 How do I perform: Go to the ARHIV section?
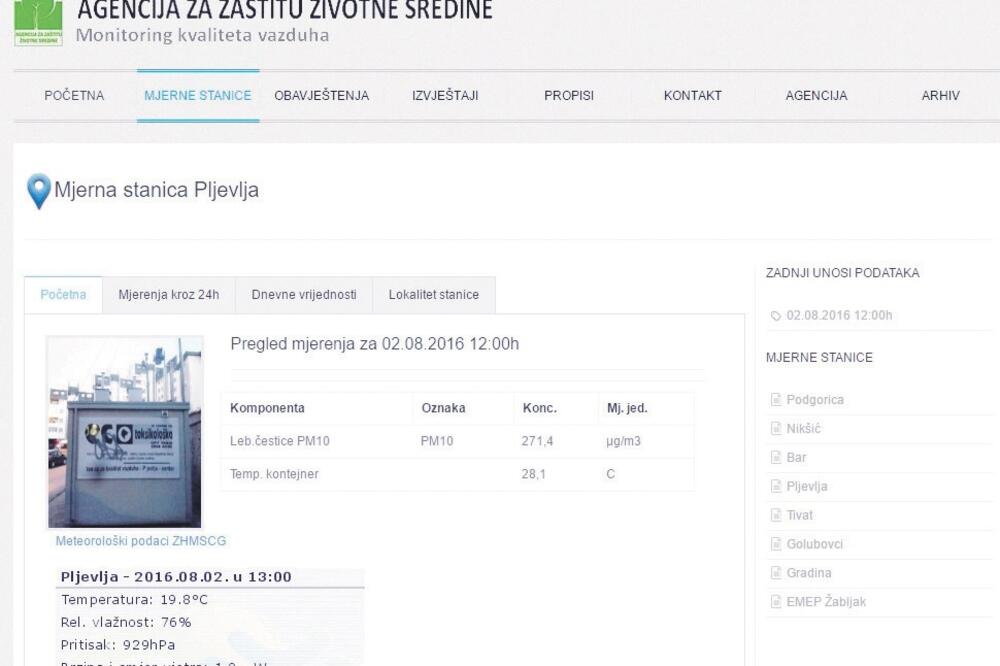[x=941, y=95]
